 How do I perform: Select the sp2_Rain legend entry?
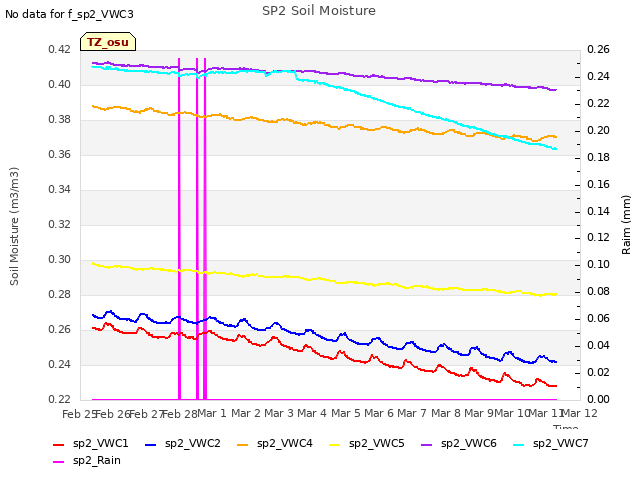pos(87,461)
